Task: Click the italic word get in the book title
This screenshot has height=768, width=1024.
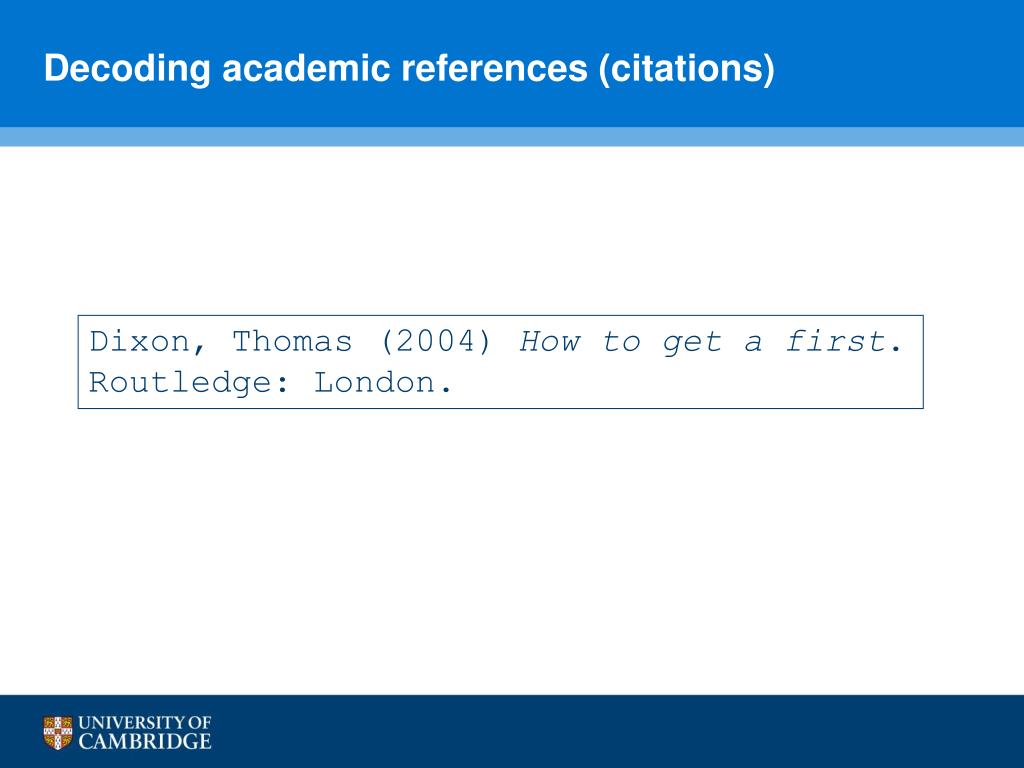Action: tap(692, 343)
